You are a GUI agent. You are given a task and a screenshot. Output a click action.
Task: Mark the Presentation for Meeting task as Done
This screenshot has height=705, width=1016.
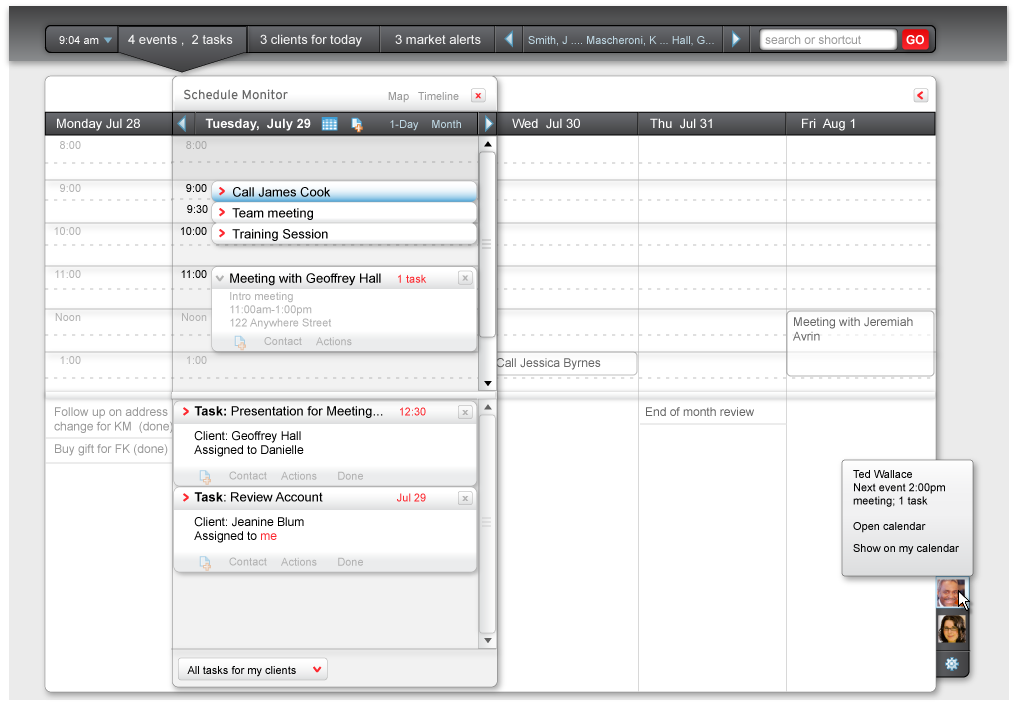coord(350,476)
